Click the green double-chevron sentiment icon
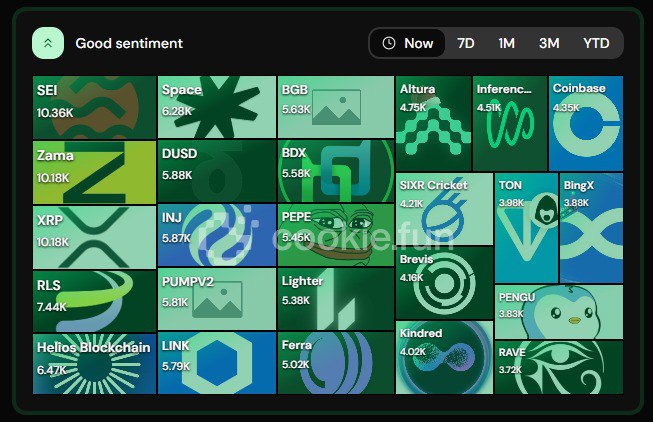 click(48, 43)
